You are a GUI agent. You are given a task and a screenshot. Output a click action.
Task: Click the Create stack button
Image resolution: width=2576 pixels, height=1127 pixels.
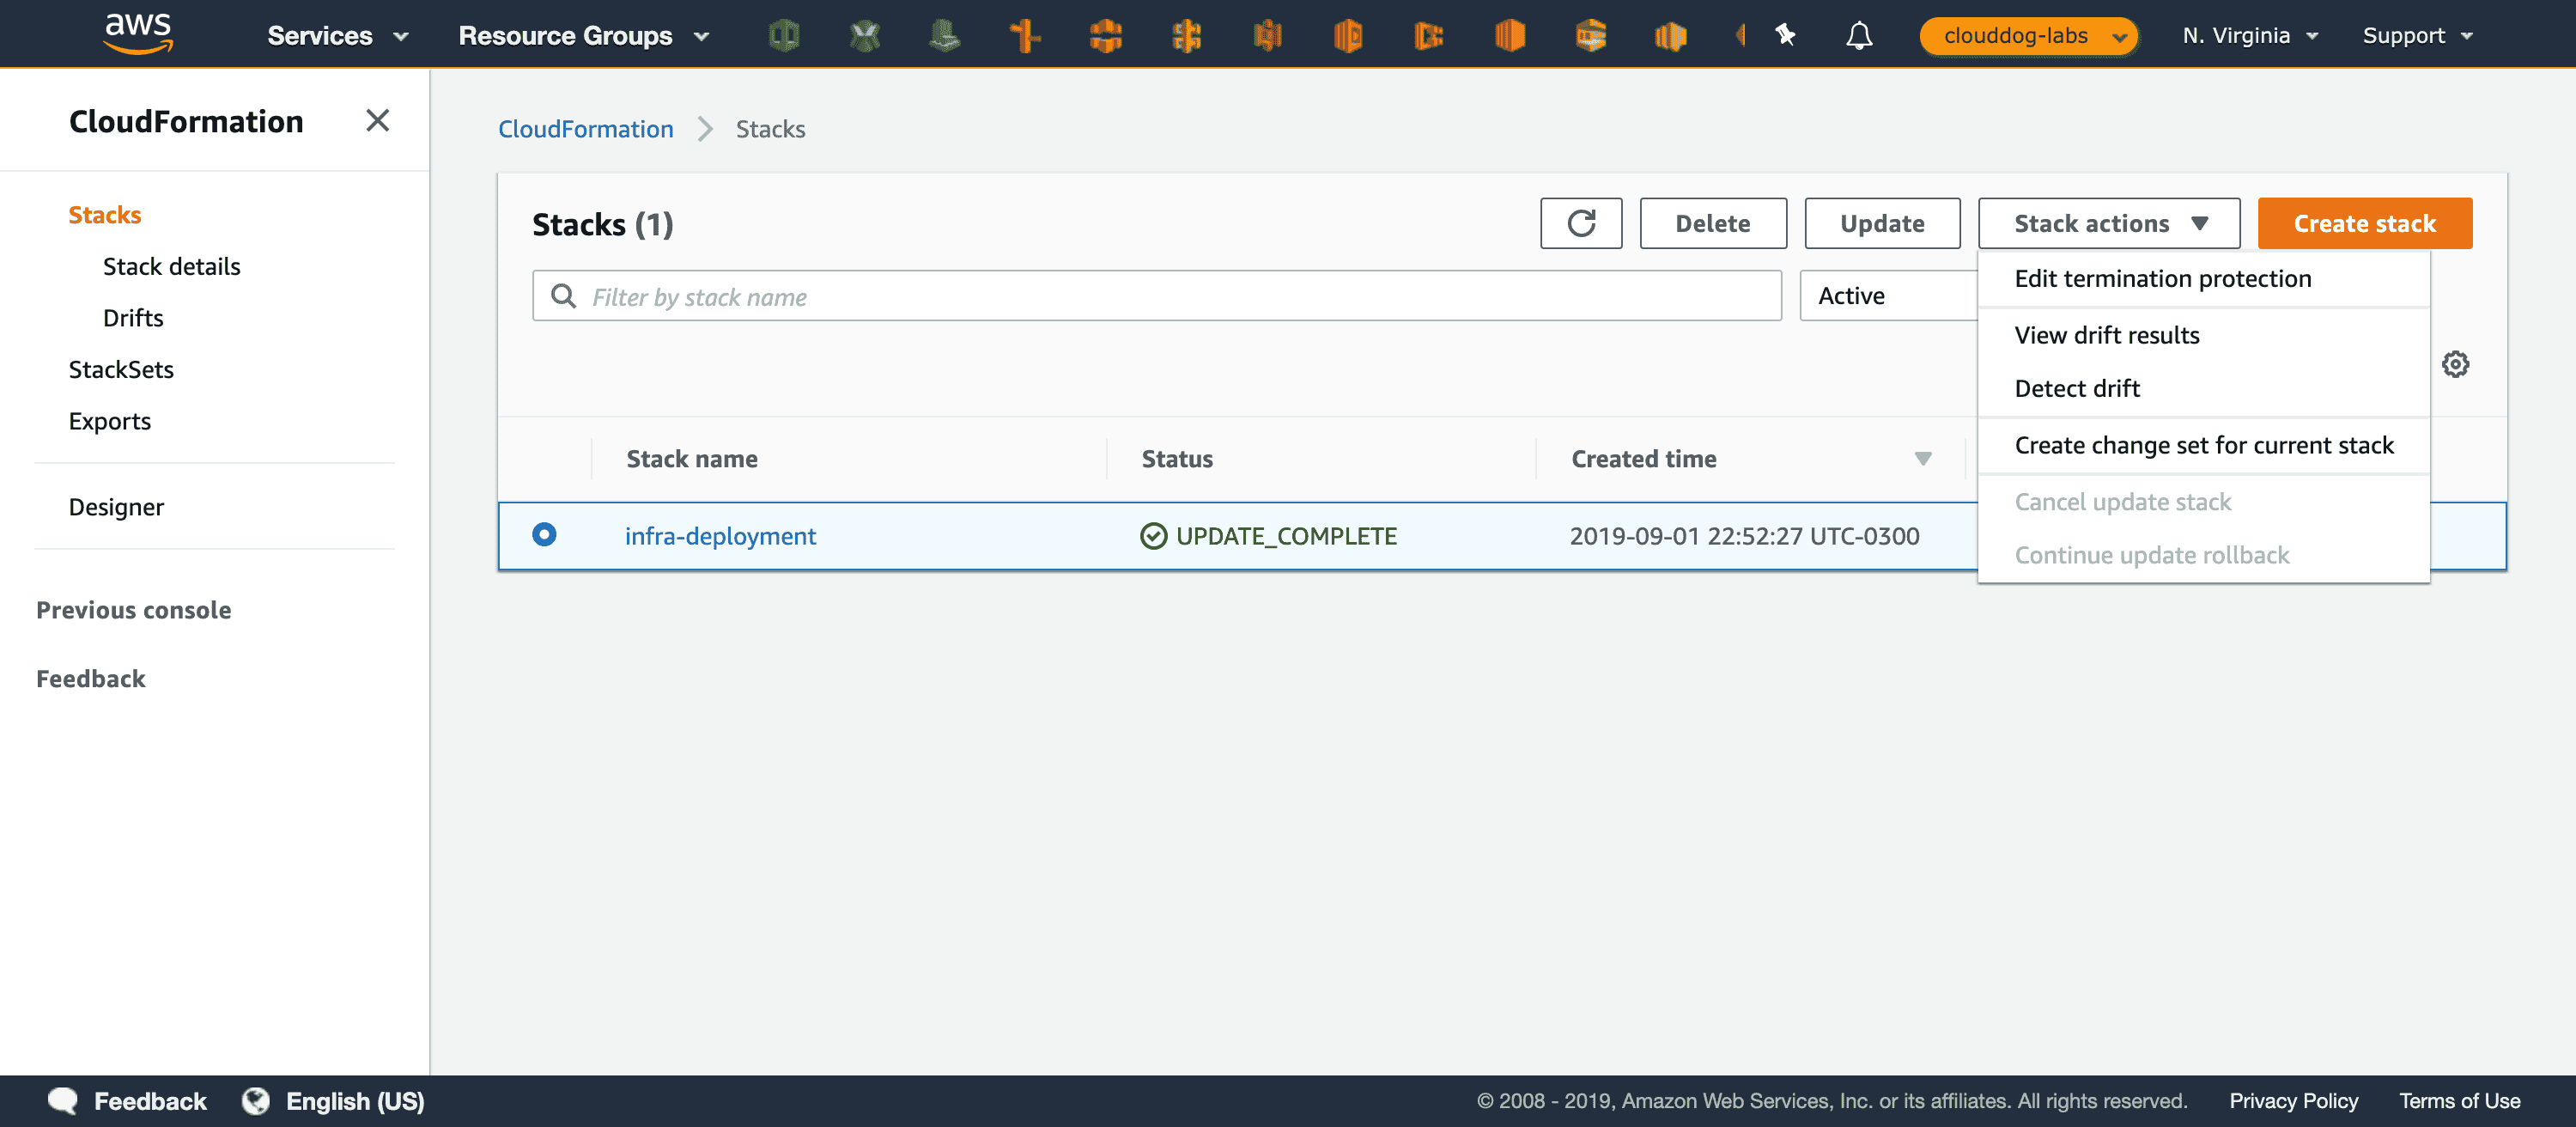[x=2364, y=223]
